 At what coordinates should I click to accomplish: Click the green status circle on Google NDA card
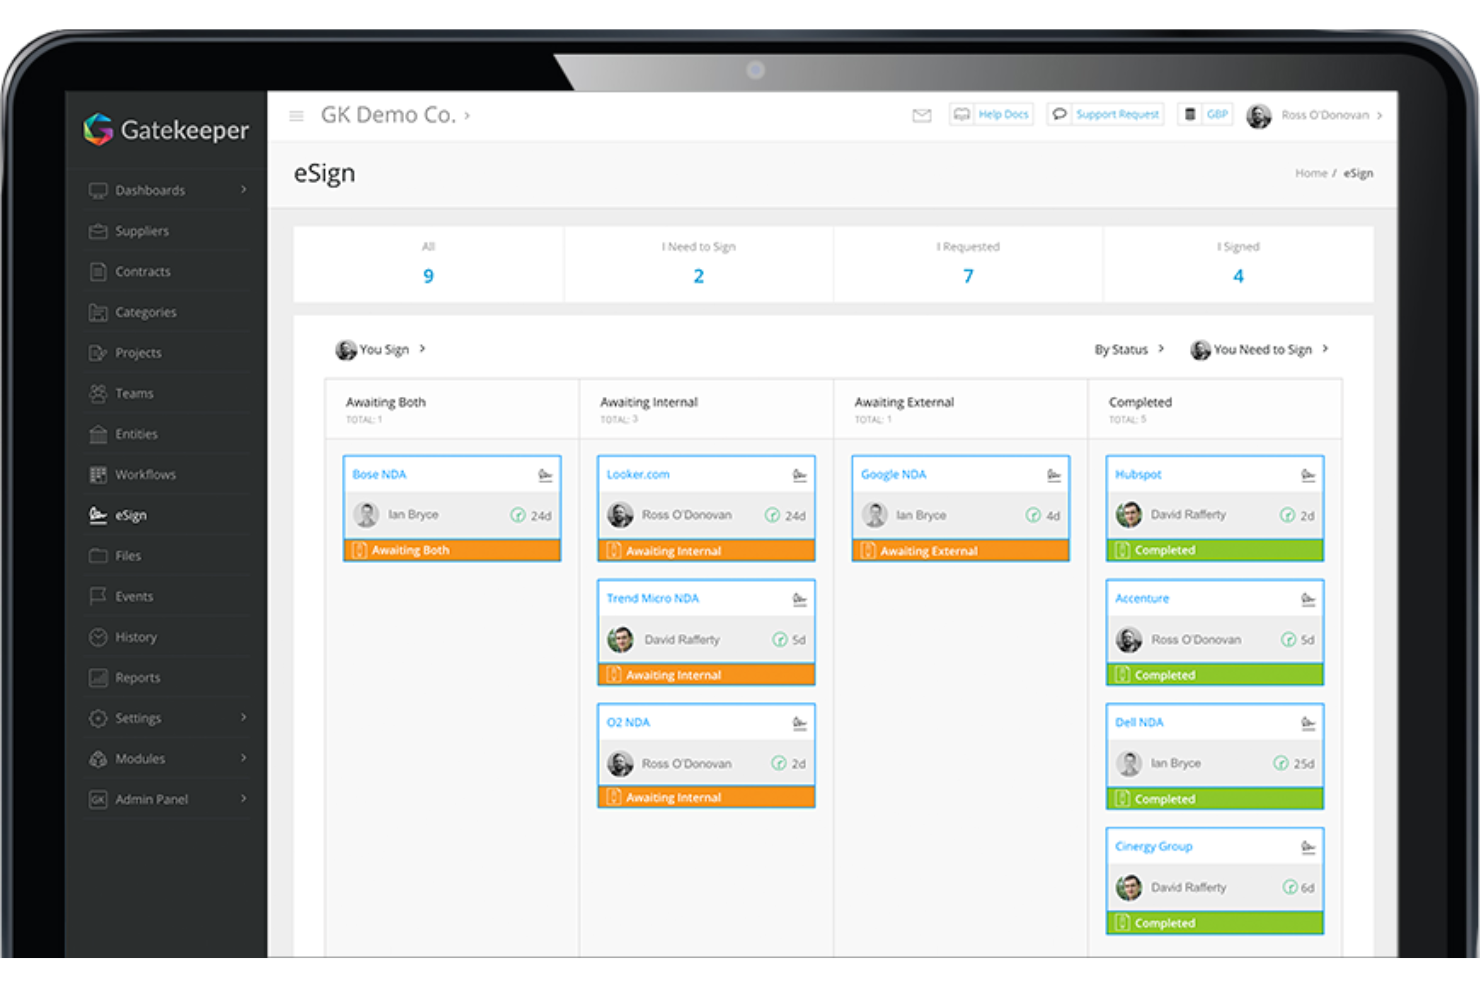(x=1032, y=515)
